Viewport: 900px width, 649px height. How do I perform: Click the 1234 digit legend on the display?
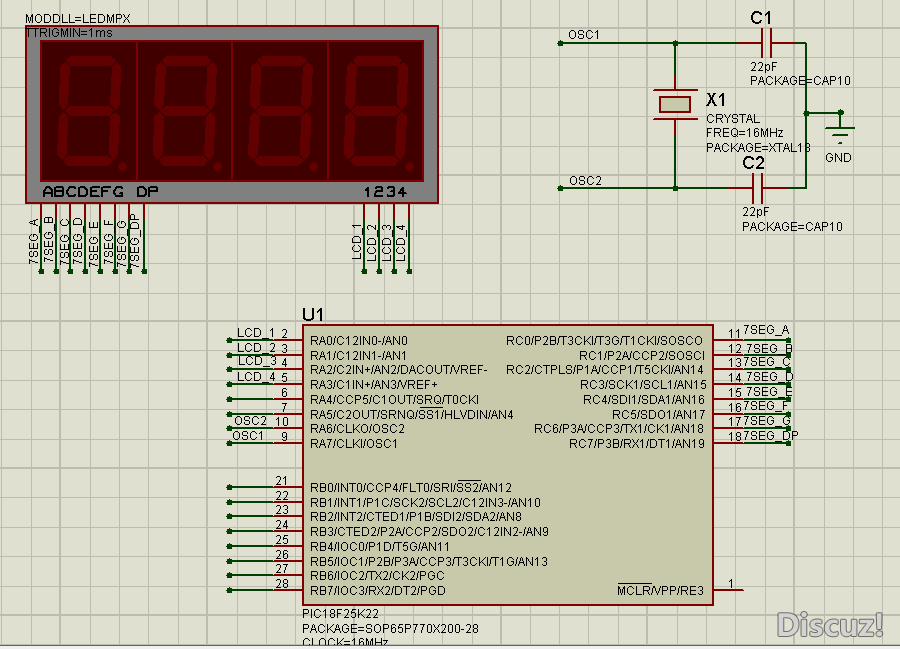pos(386,192)
